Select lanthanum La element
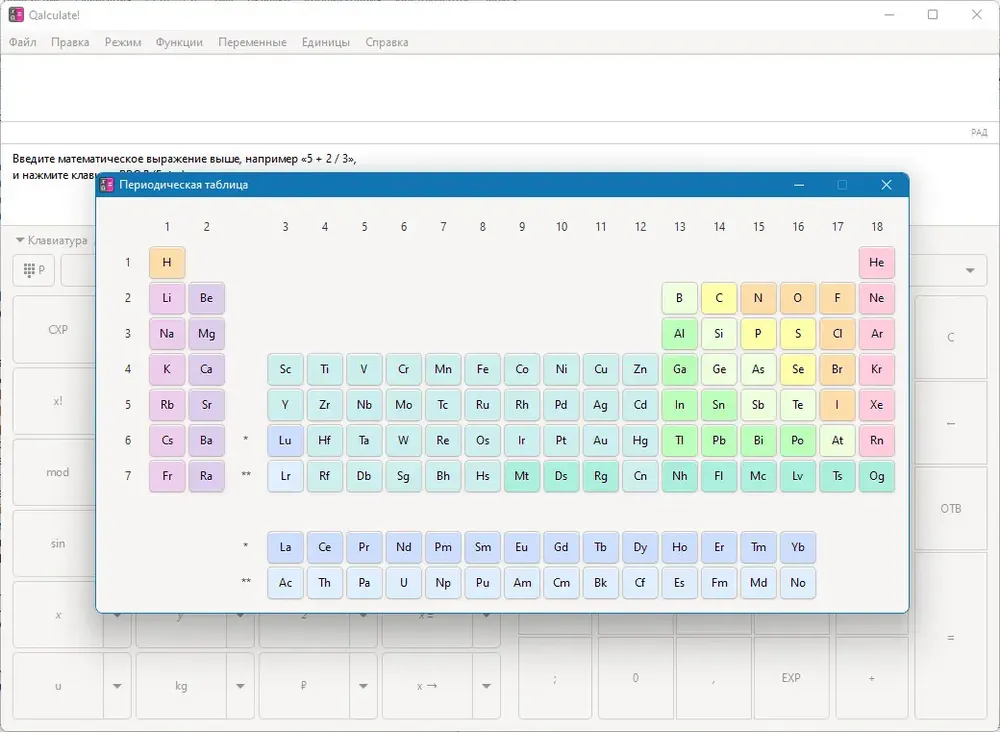Image resolution: width=1000 pixels, height=732 pixels. (285, 548)
